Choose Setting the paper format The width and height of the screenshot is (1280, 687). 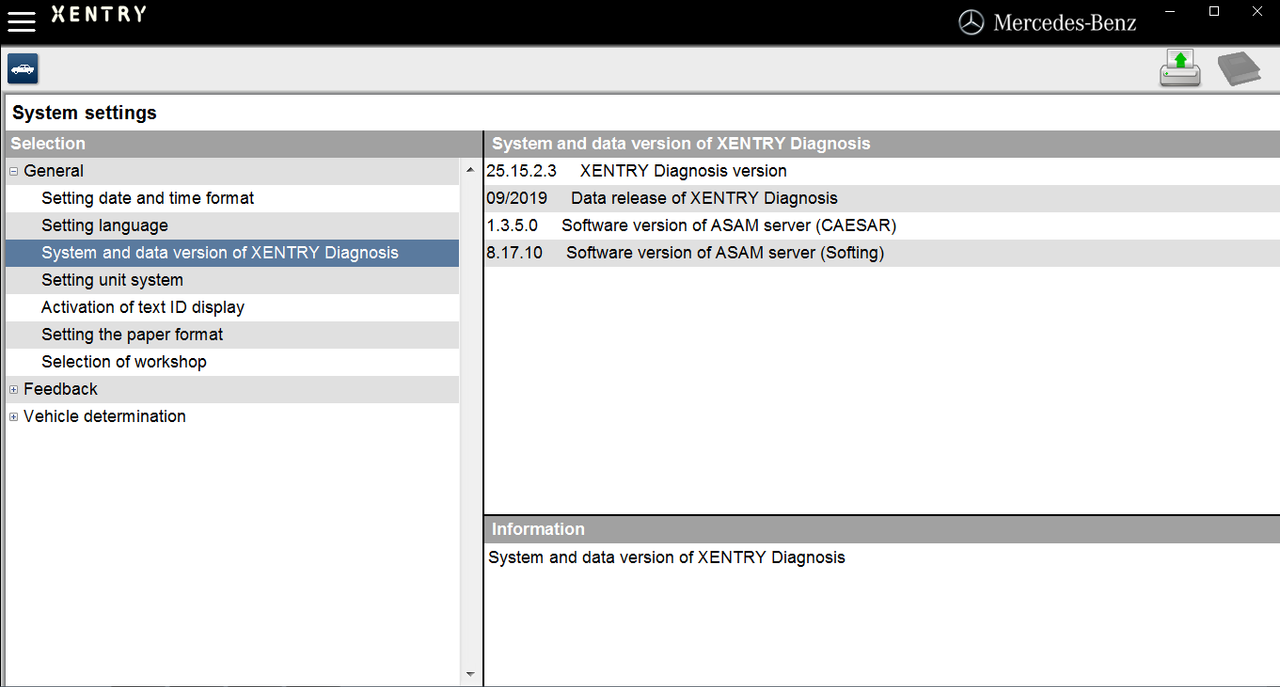pyautogui.click(x=232, y=334)
